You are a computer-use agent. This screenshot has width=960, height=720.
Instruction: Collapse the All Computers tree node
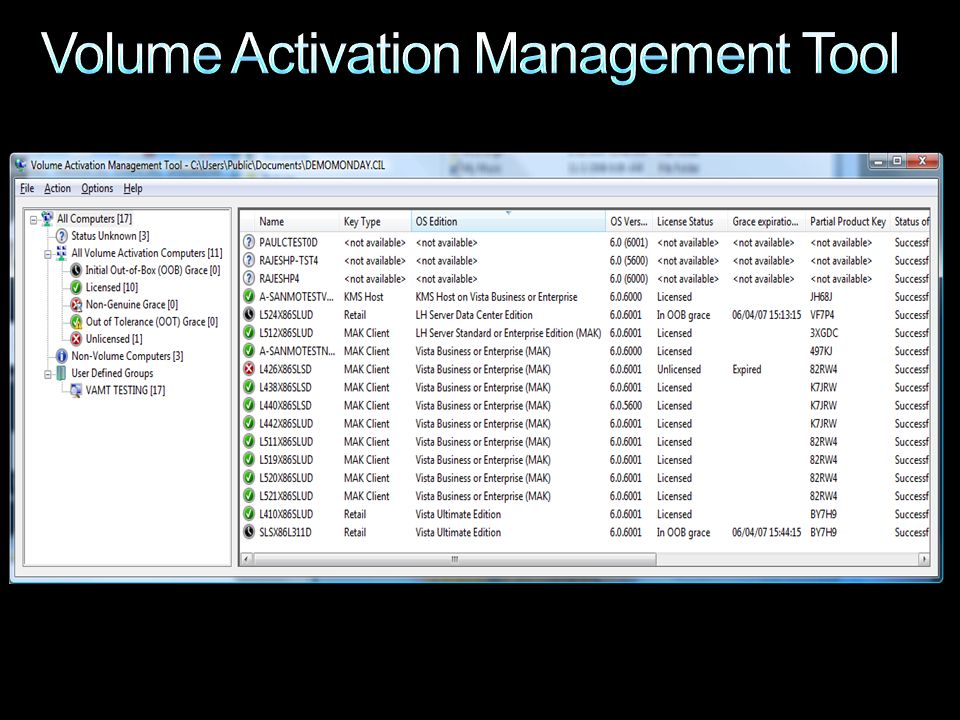34,219
